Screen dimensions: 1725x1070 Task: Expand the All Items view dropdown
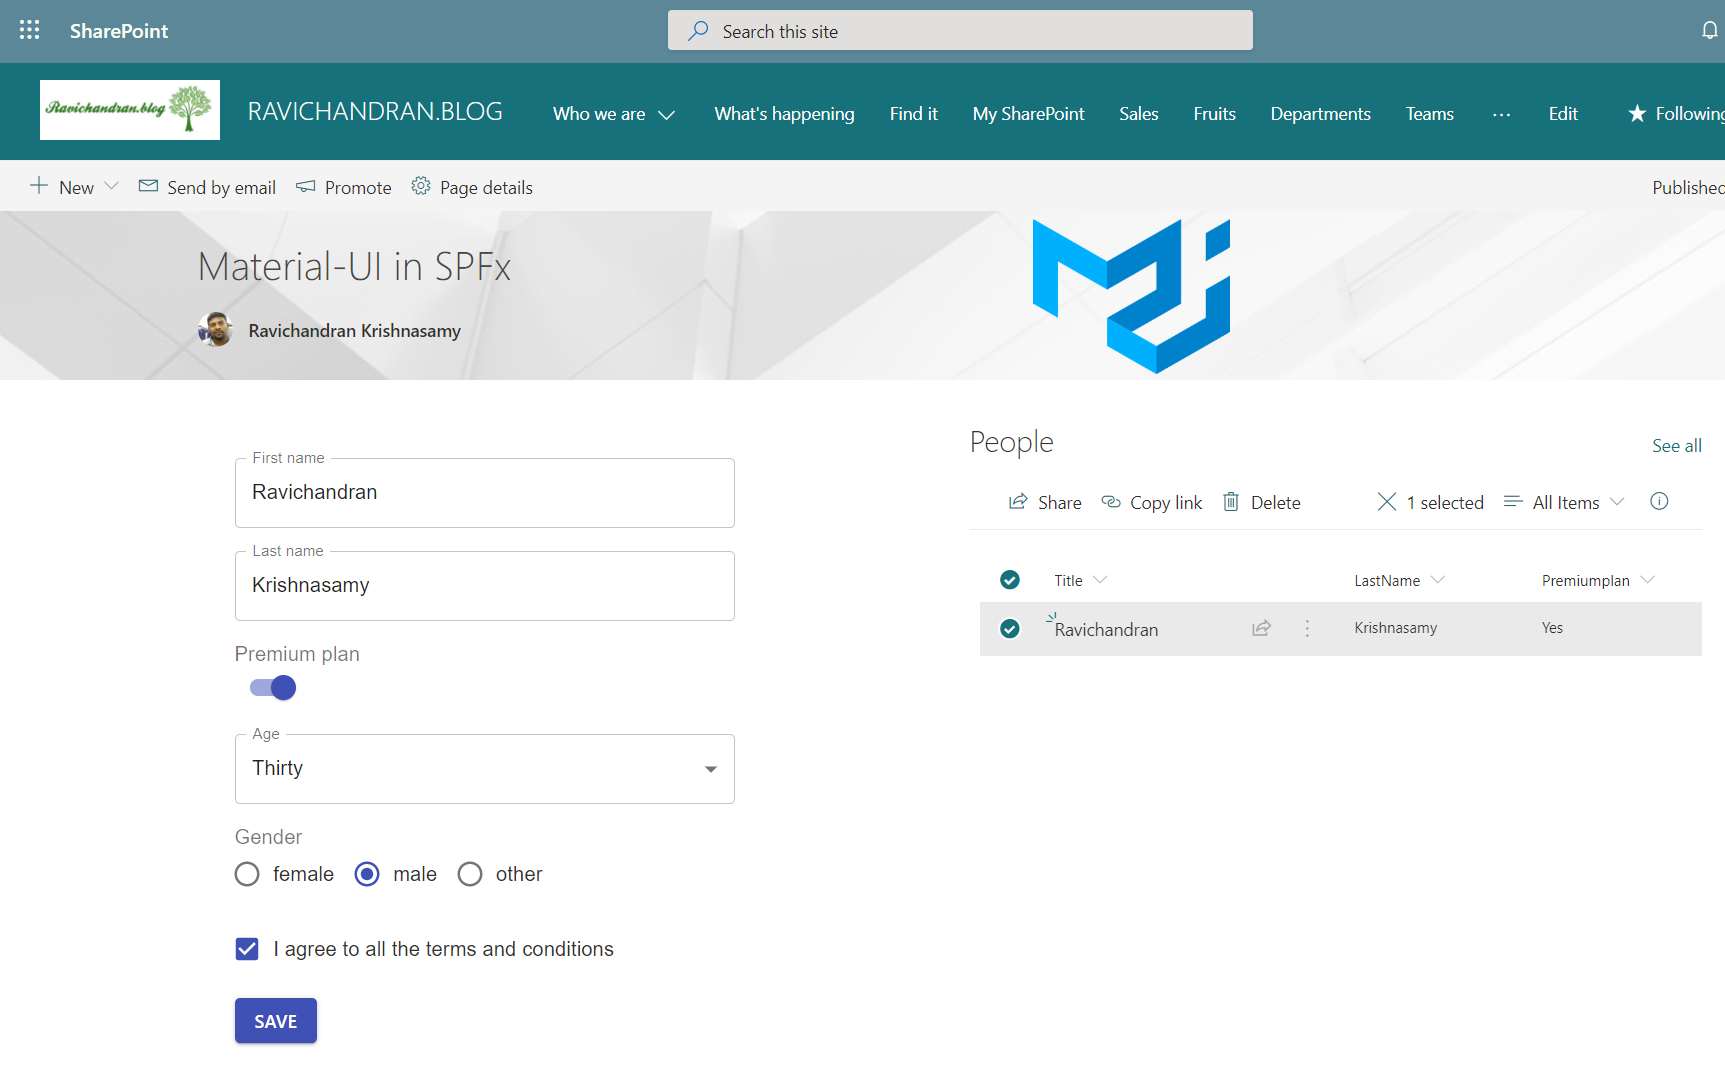(1565, 502)
